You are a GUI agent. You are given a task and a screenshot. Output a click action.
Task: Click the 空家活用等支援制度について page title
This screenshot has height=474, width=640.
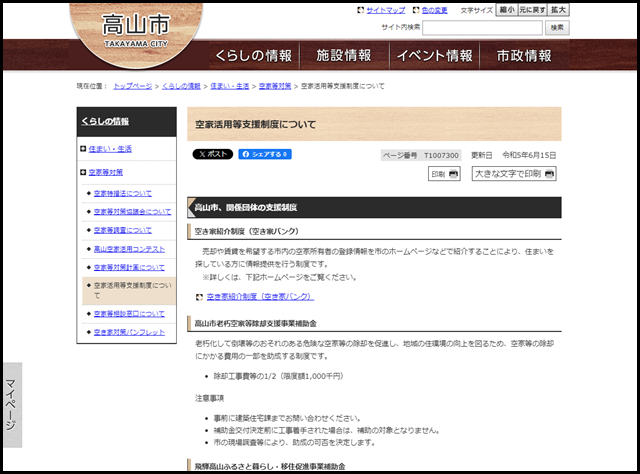(256, 125)
